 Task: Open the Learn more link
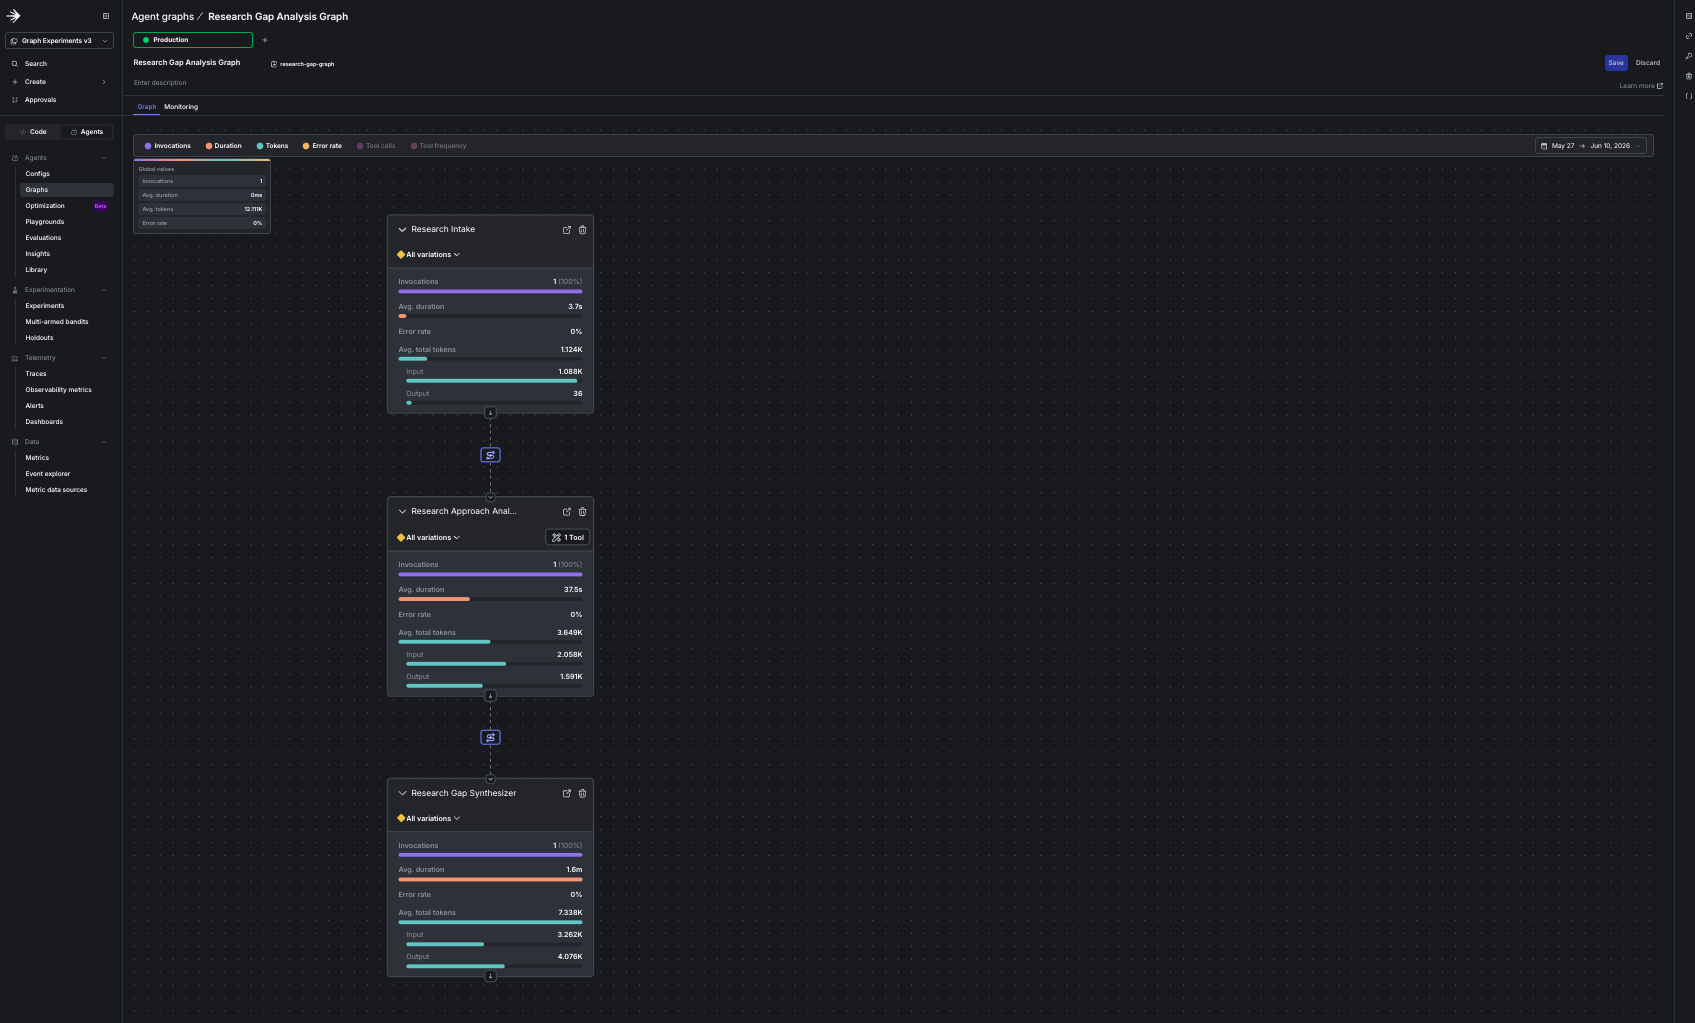click(1641, 86)
